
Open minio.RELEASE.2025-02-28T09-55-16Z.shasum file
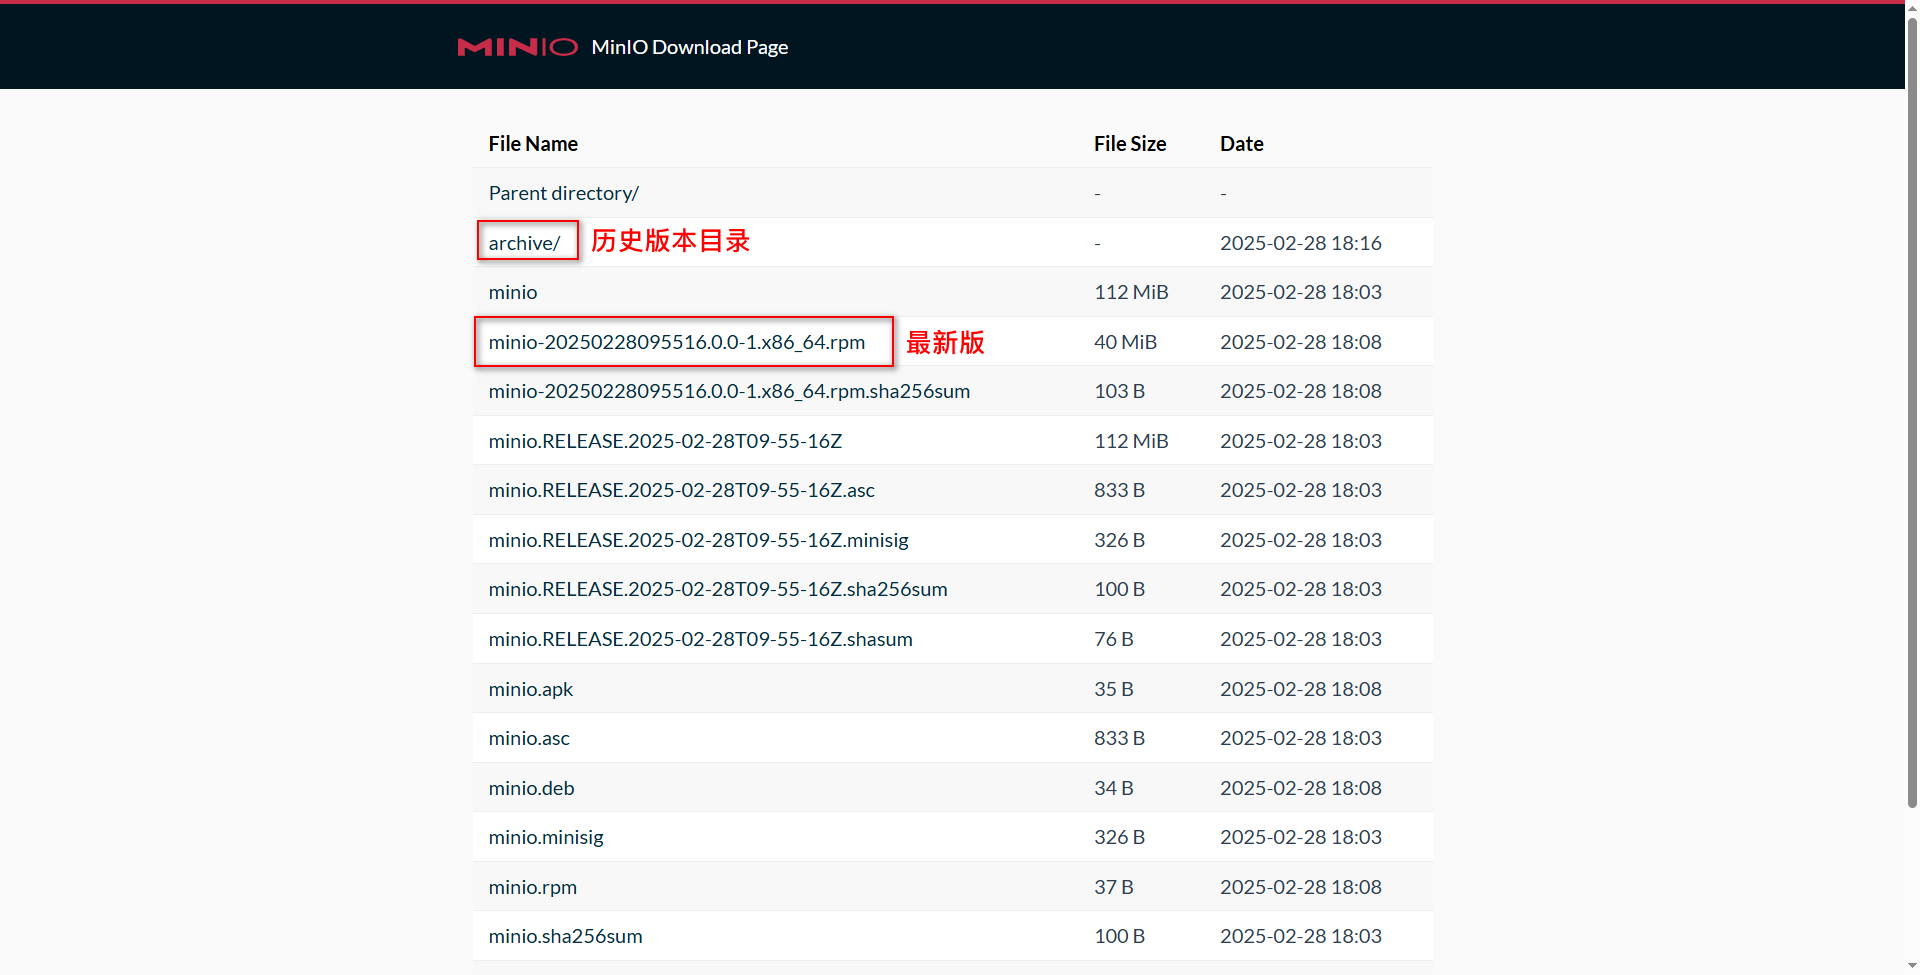click(700, 639)
